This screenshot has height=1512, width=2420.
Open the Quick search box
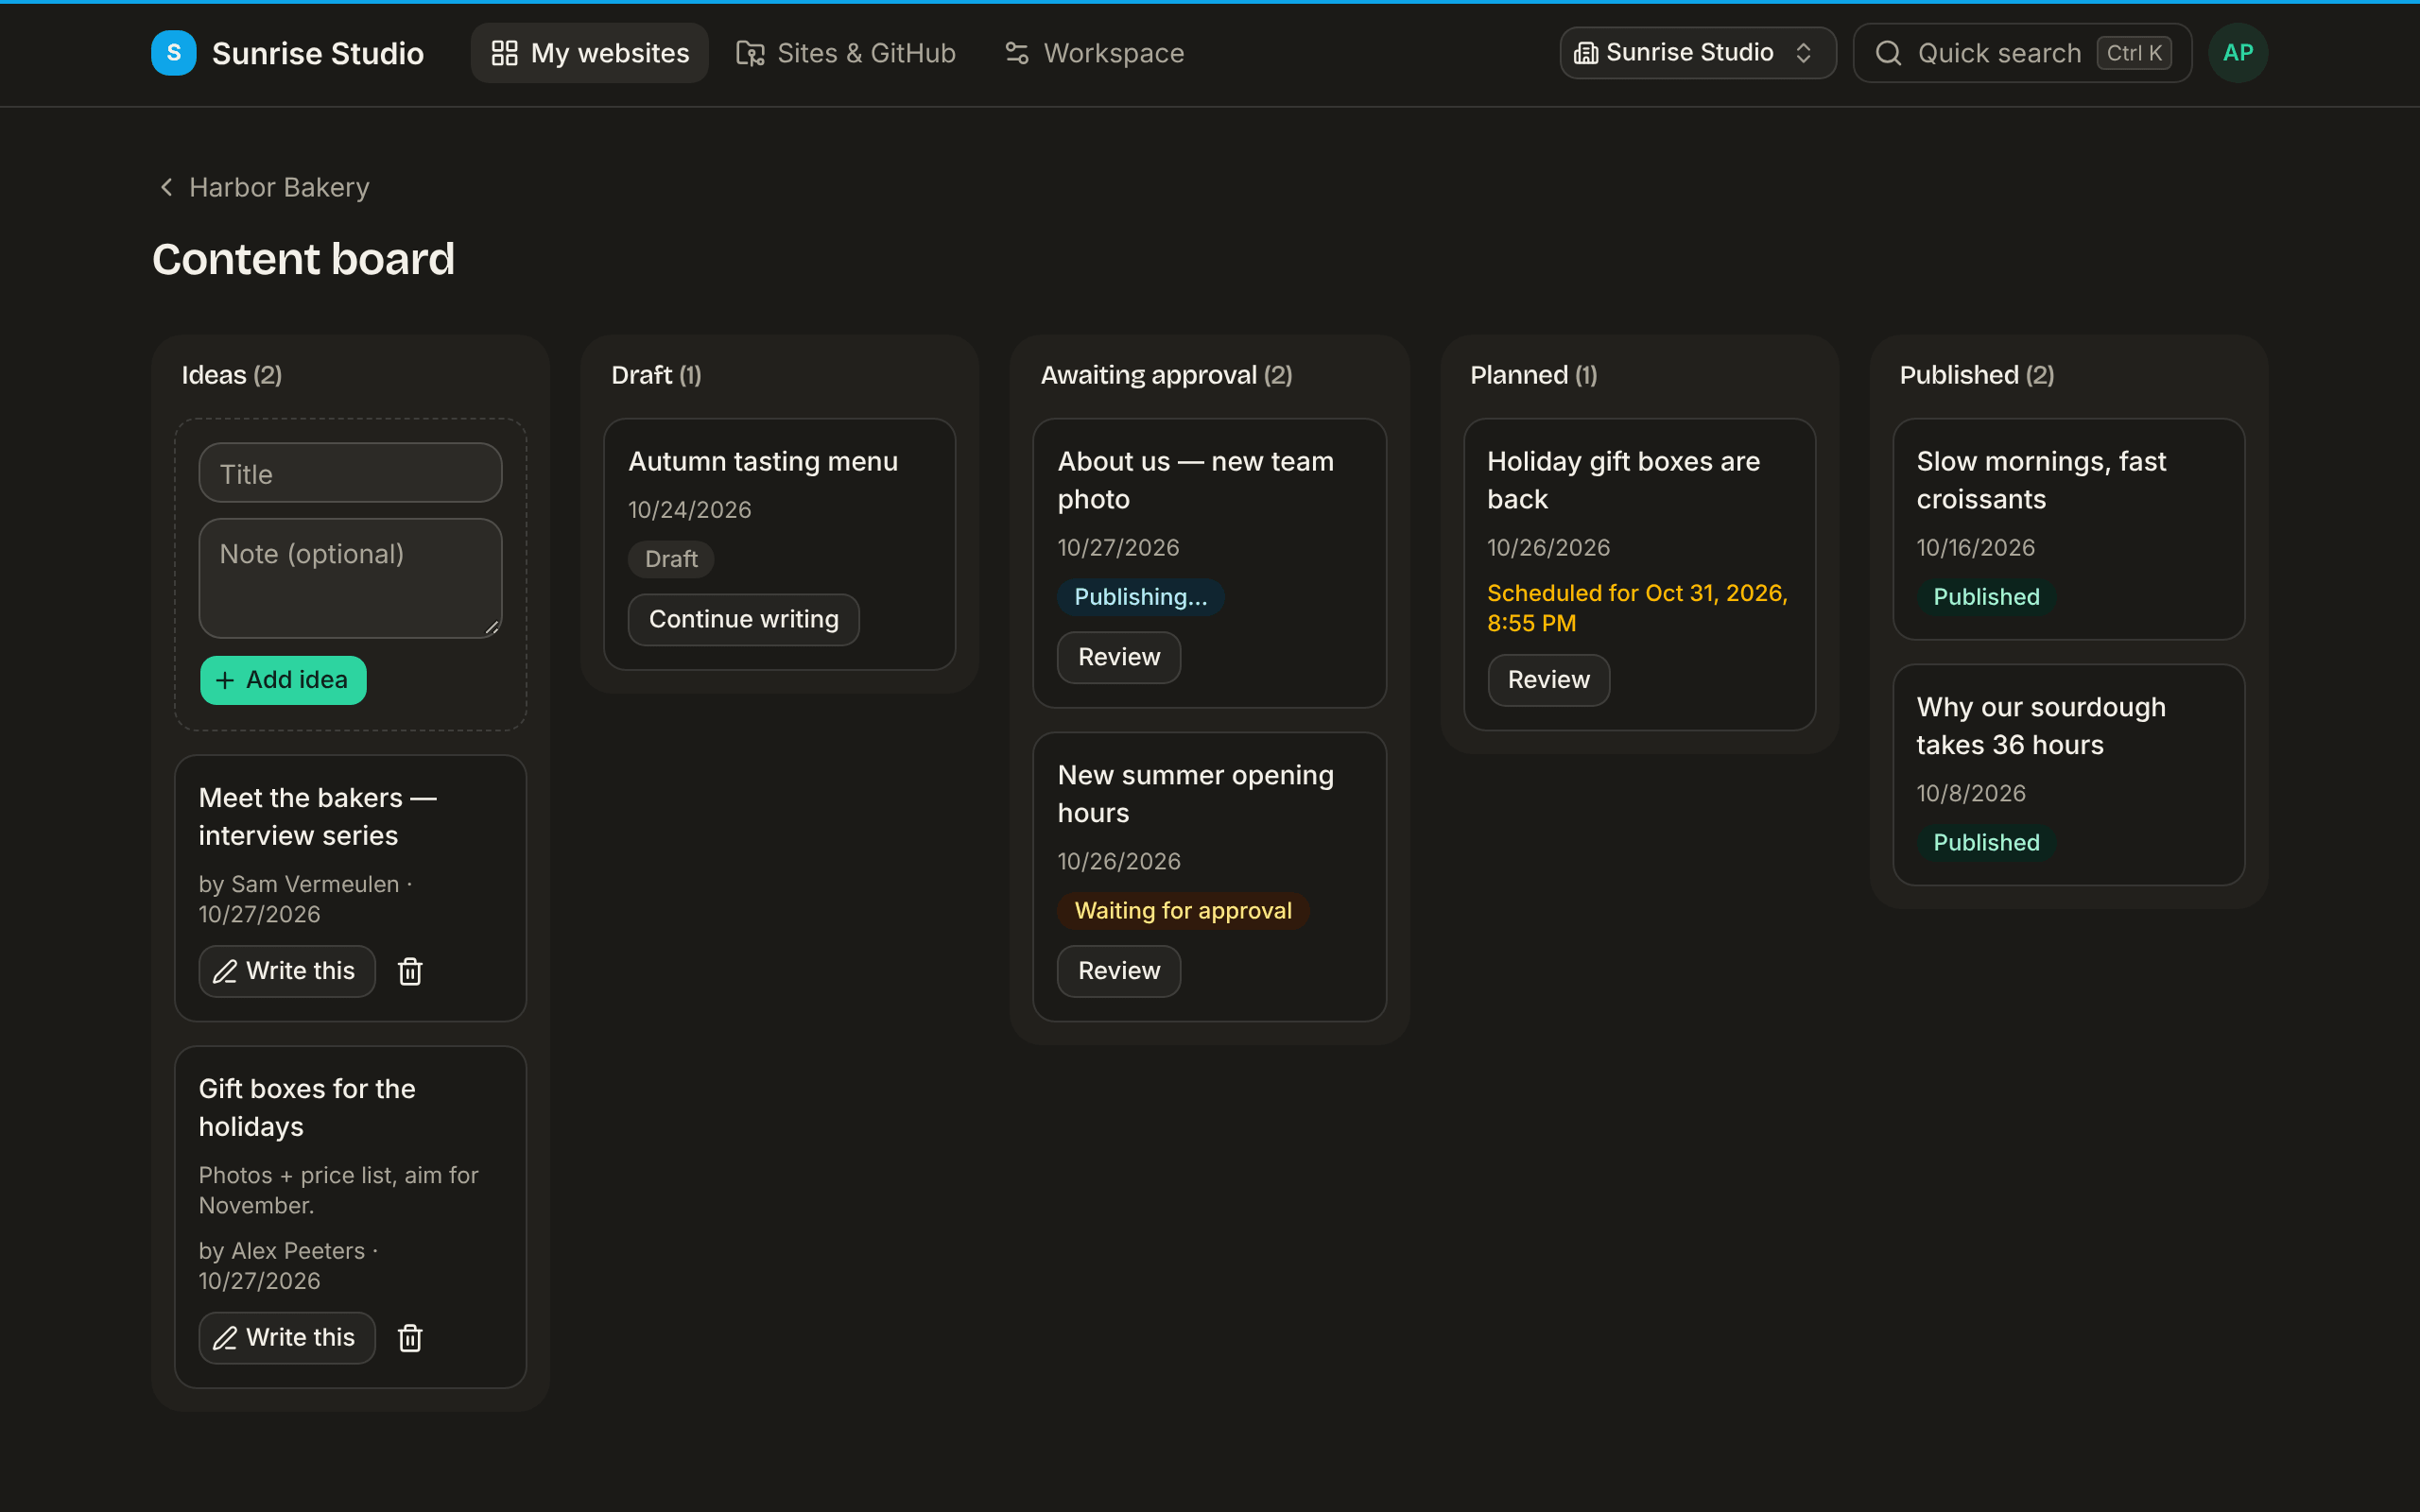(2022, 53)
